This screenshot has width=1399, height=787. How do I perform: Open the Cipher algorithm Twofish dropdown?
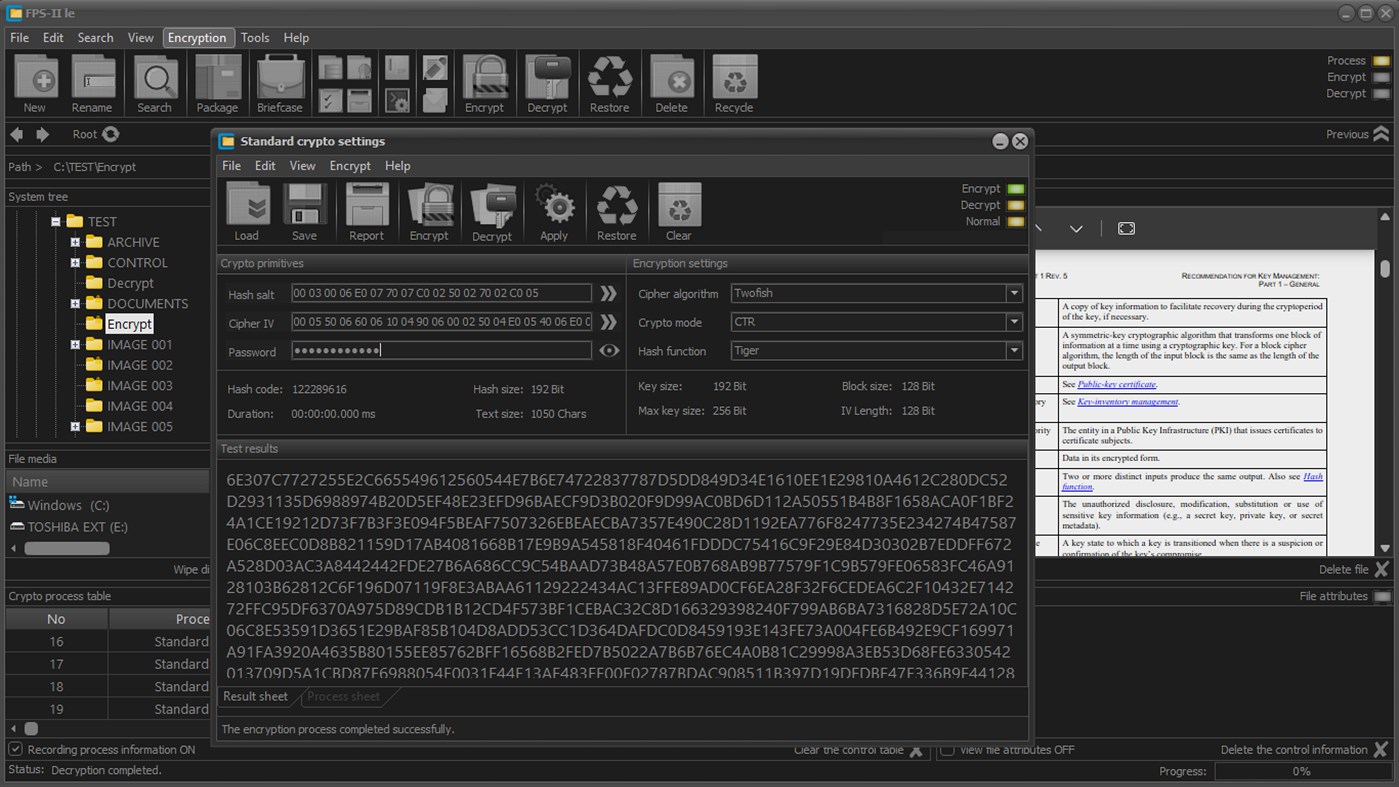(x=1013, y=293)
